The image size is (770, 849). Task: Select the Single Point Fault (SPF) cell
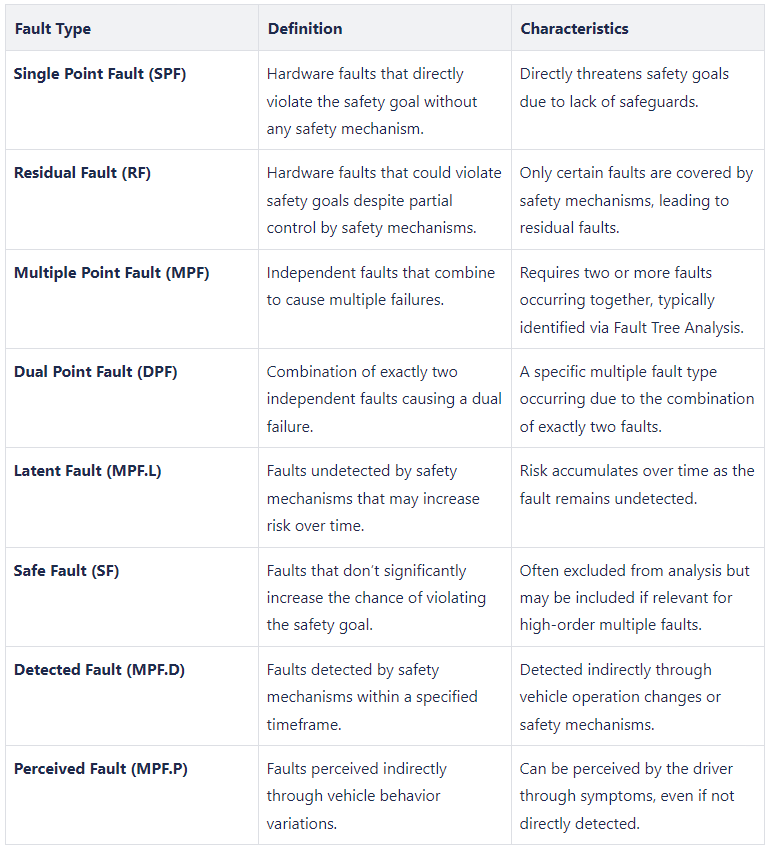[99, 74]
